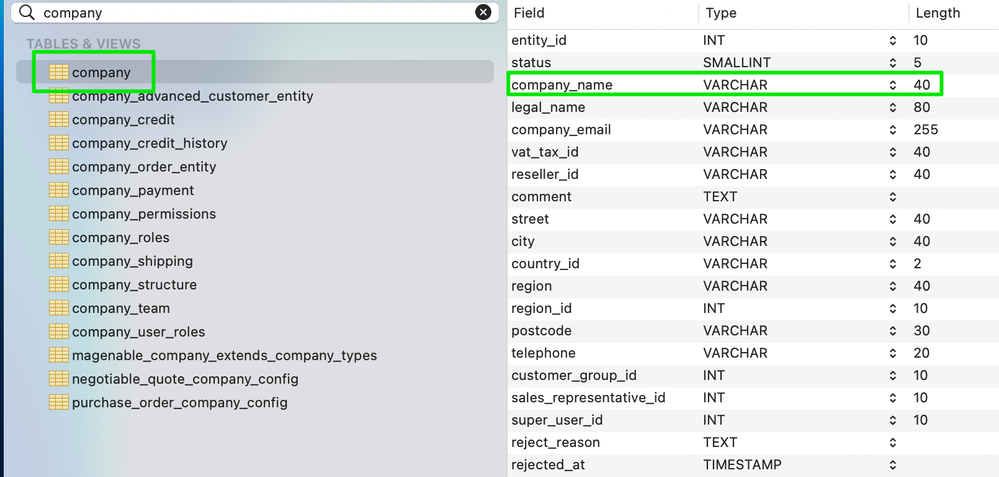Open type dropdown for entity_id field
The image size is (999, 477).
click(x=892, y=40)
